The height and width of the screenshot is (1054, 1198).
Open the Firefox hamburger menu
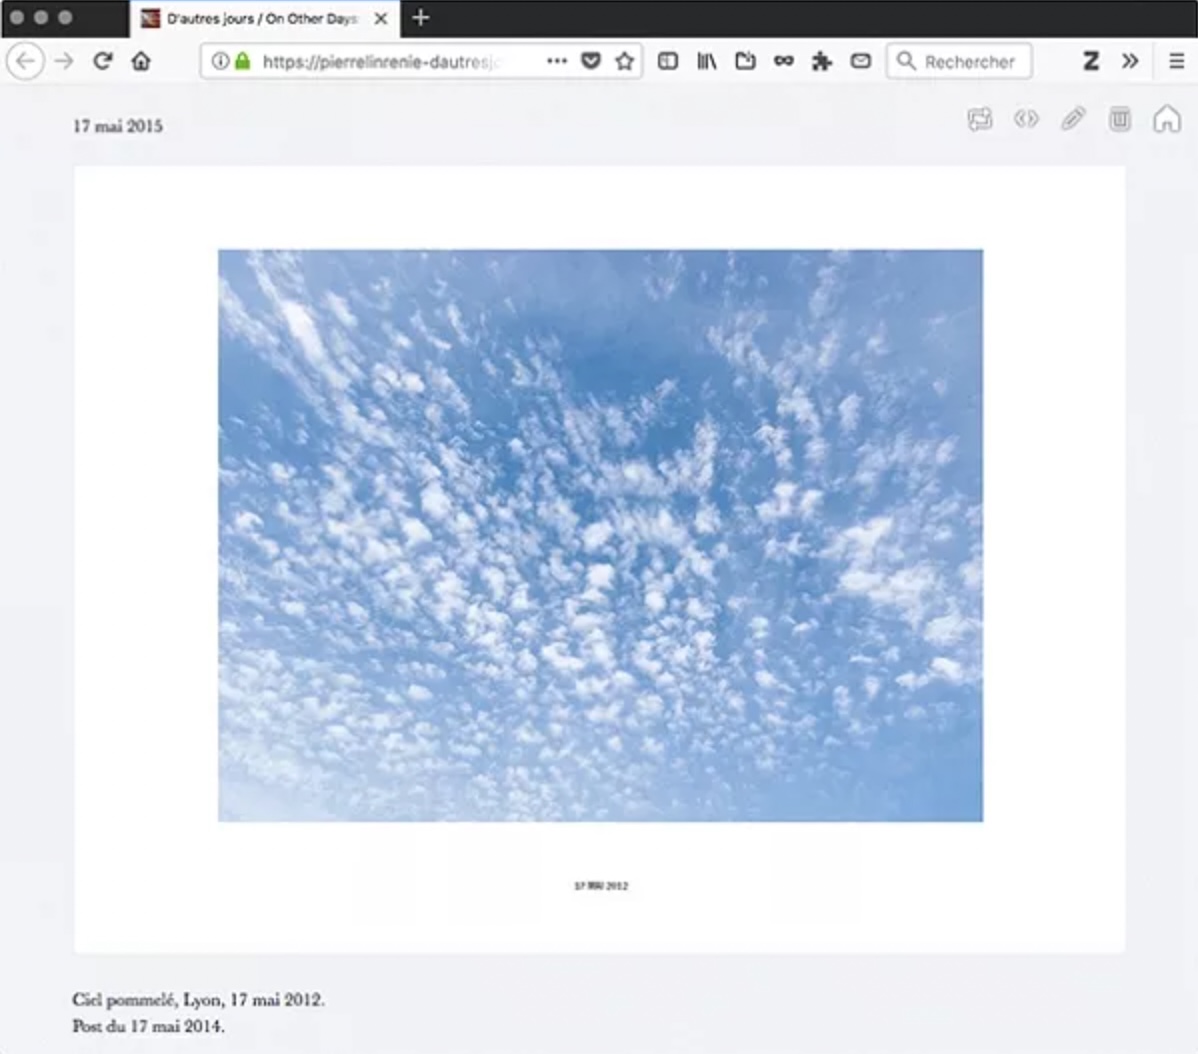tap(1176, 61)
